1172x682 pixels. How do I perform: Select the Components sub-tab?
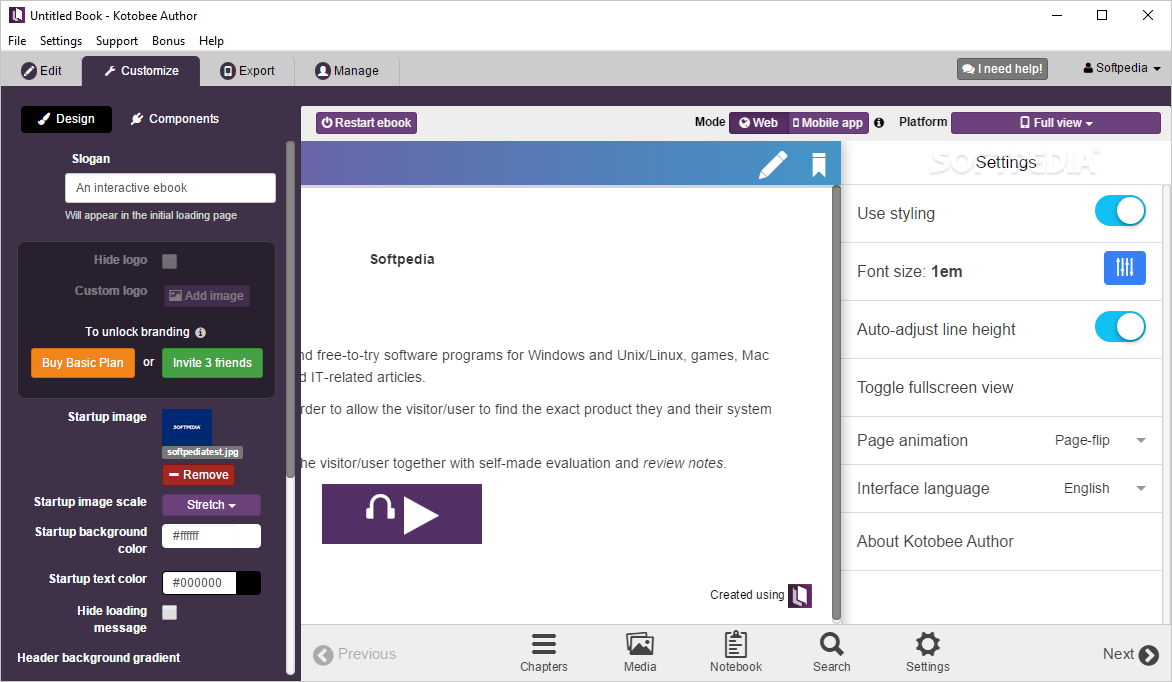tap(175, 119)
